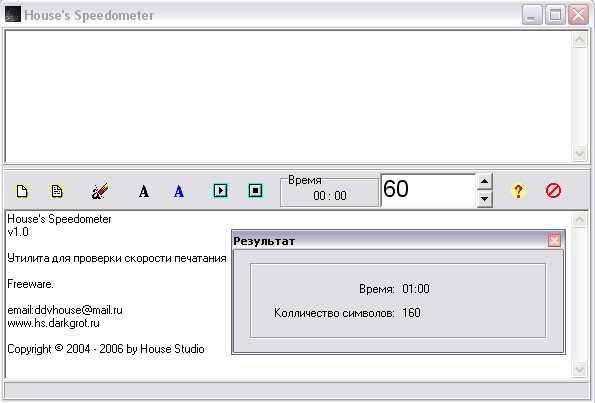Select the blue letter A font icon
This screenshot has height=403, width=595.
[x=179, y=191]
